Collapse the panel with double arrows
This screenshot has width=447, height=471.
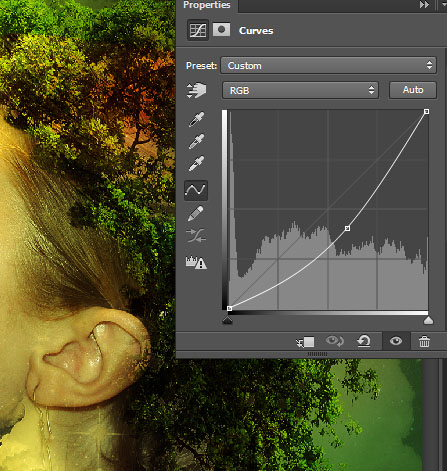pos(424,5)
